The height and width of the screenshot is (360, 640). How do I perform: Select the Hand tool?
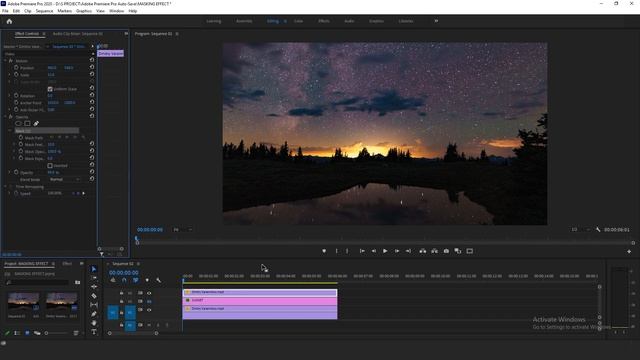94,323
